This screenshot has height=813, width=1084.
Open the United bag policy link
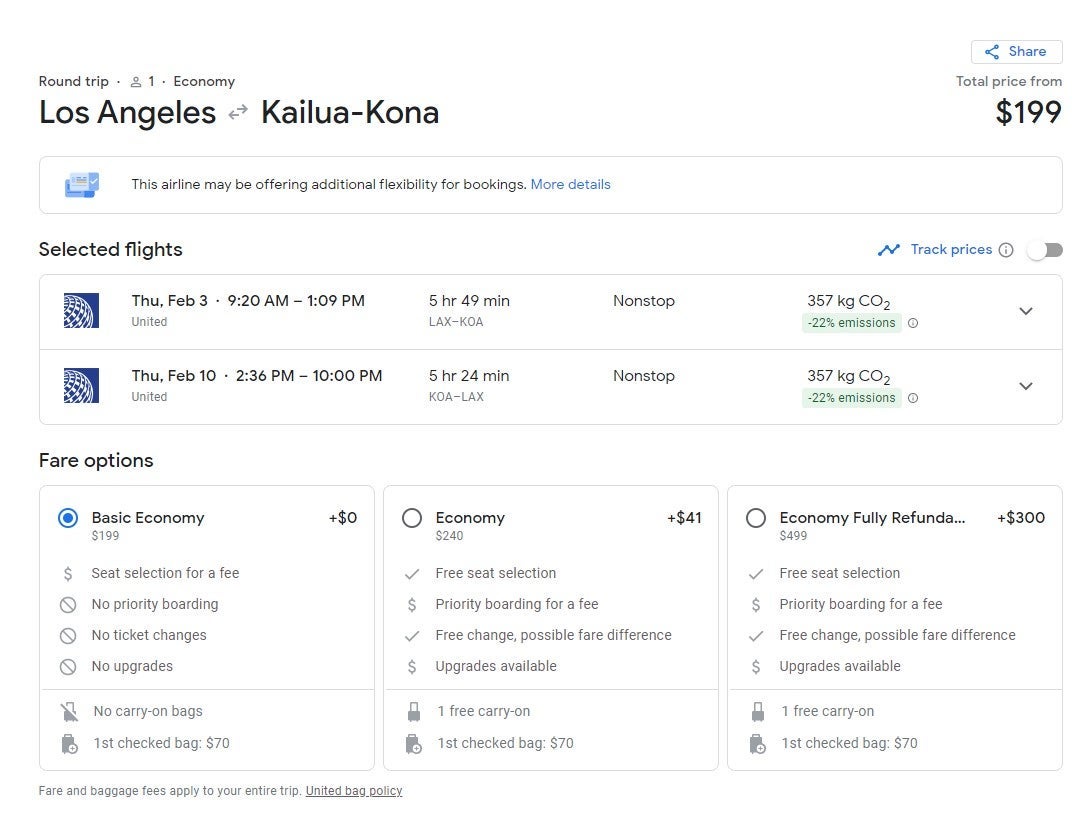[354, 791]
